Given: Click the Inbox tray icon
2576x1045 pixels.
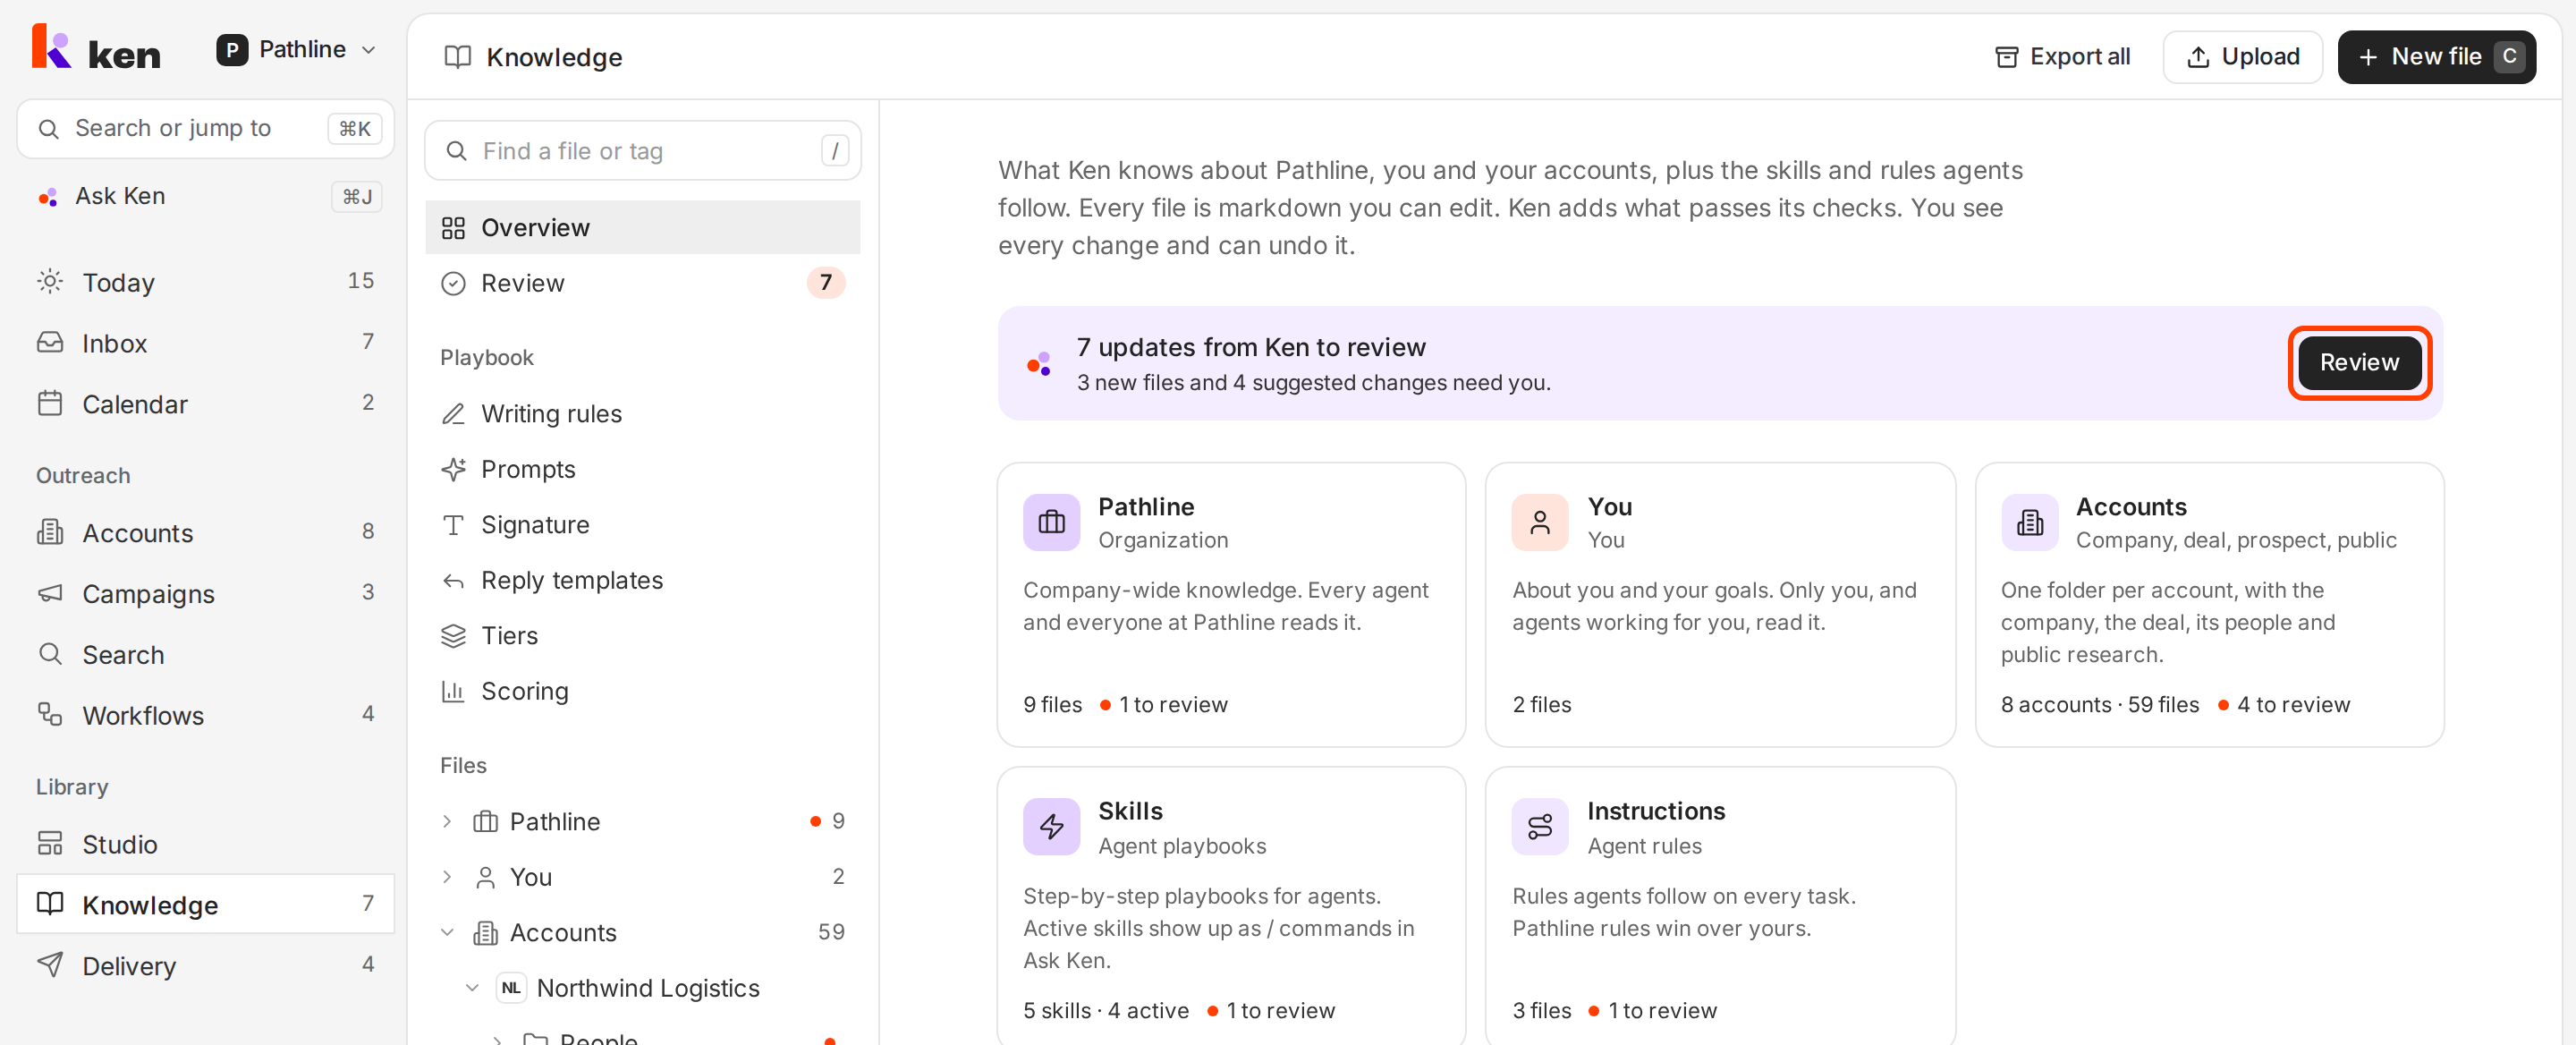Looking at the screenshot, I should click(50, 342).
